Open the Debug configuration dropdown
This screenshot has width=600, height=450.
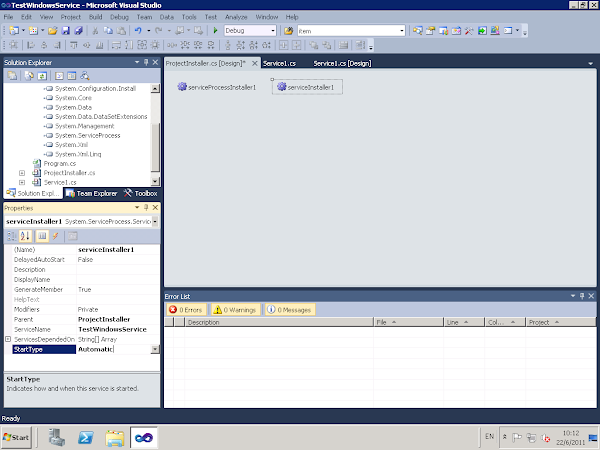(x=273, y=31)
